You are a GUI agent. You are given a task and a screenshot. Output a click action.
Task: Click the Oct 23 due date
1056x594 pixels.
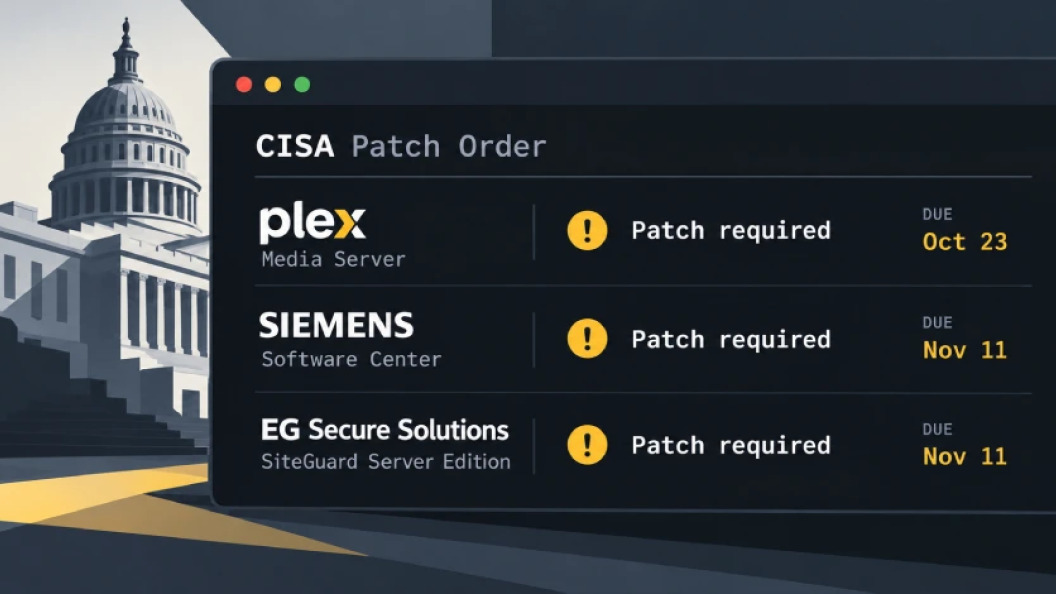pyautogui.click(x=964, y=241)
